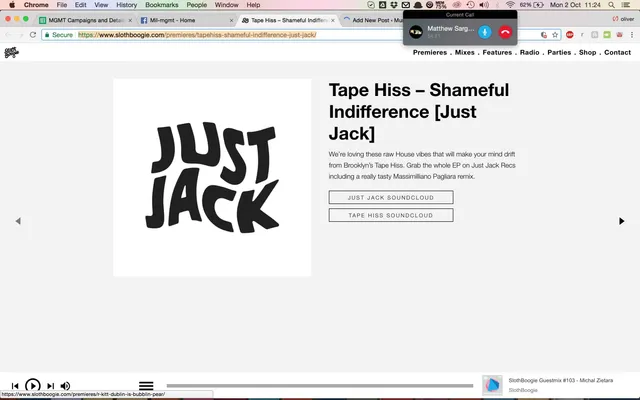
Task: Open the Bookmarks menu
Action: click(162, 5)
